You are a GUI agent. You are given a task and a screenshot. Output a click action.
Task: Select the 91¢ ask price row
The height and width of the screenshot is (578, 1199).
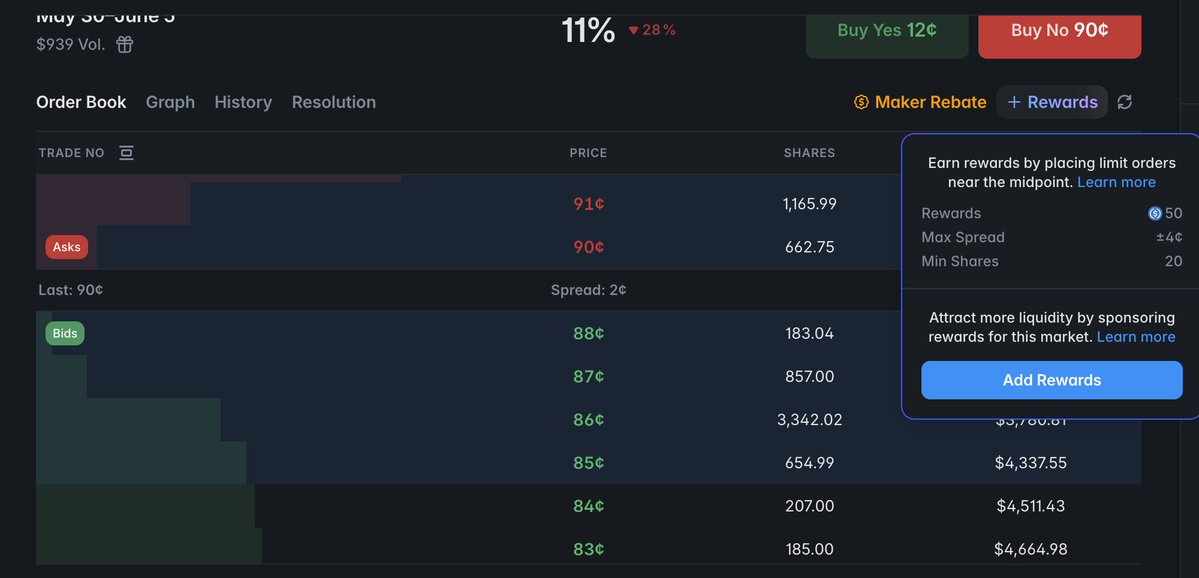(588, 204)
